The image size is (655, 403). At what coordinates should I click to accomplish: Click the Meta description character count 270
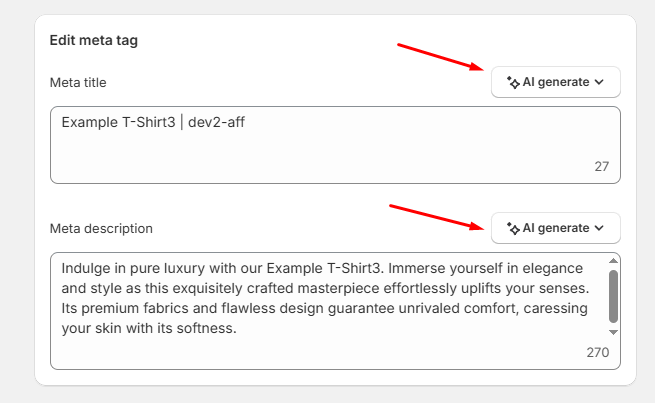597,352
